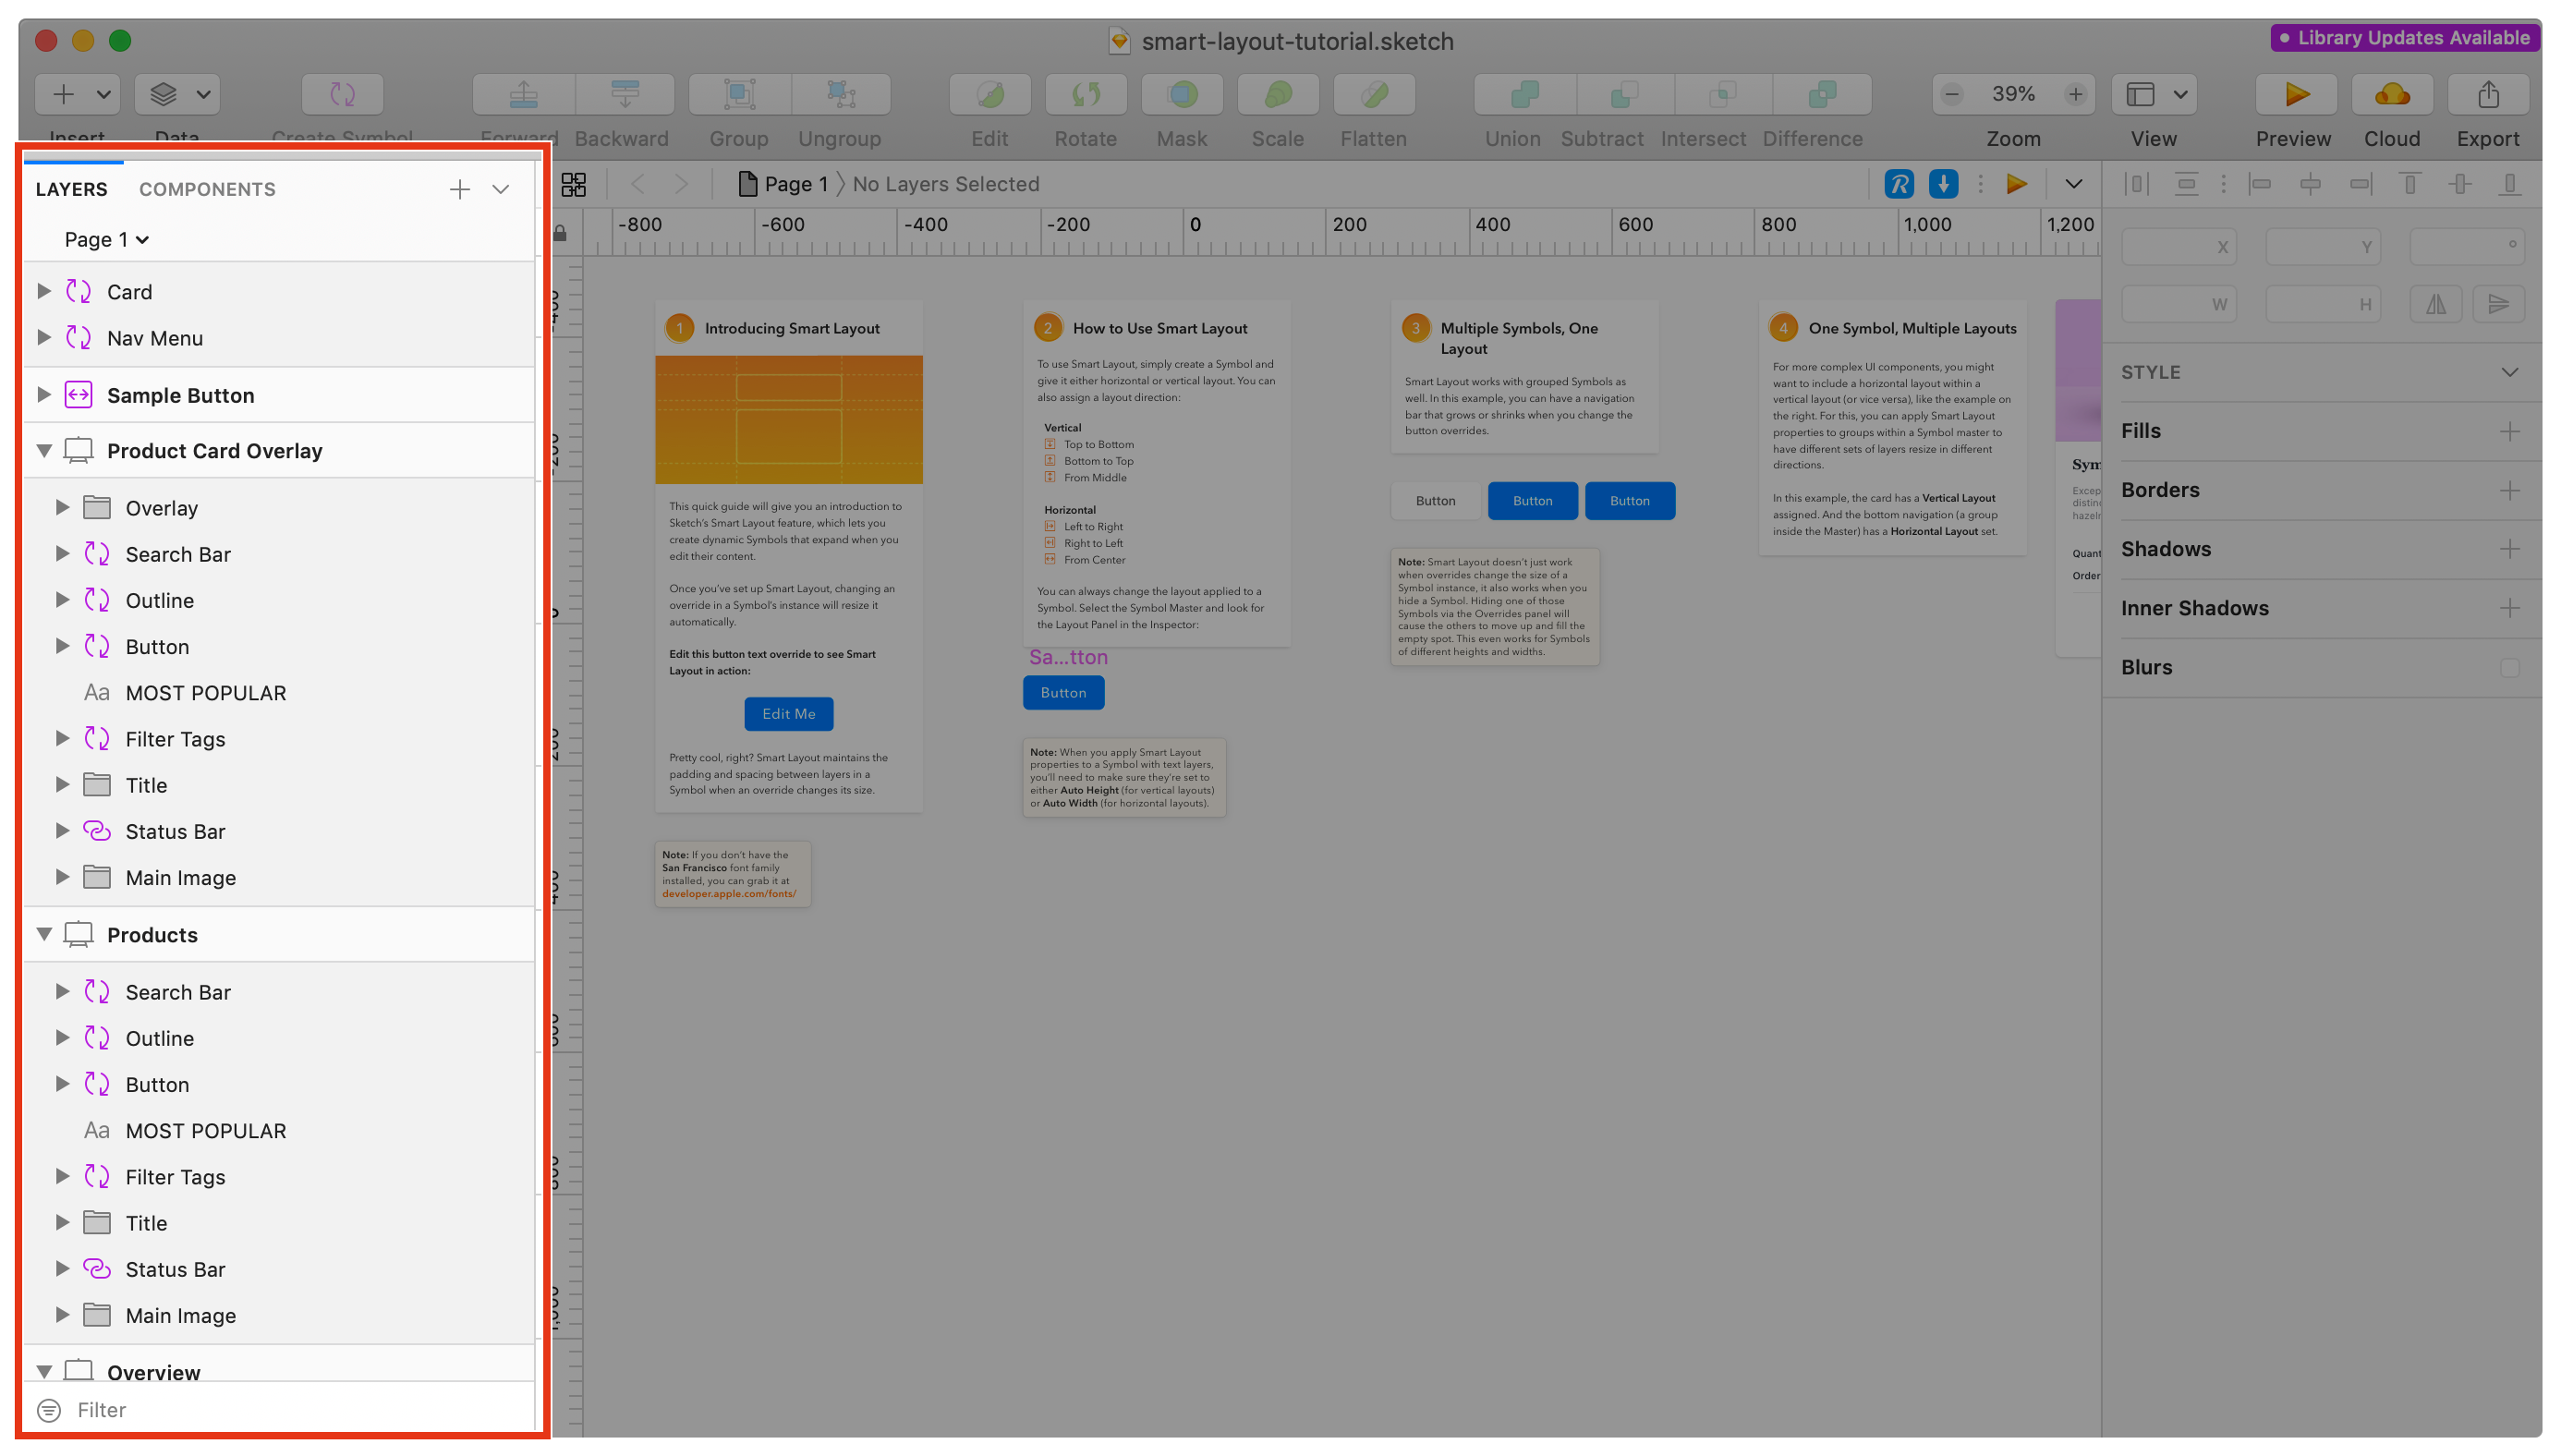Open the Data layers menu
2561x1456 pixels.
177,94
